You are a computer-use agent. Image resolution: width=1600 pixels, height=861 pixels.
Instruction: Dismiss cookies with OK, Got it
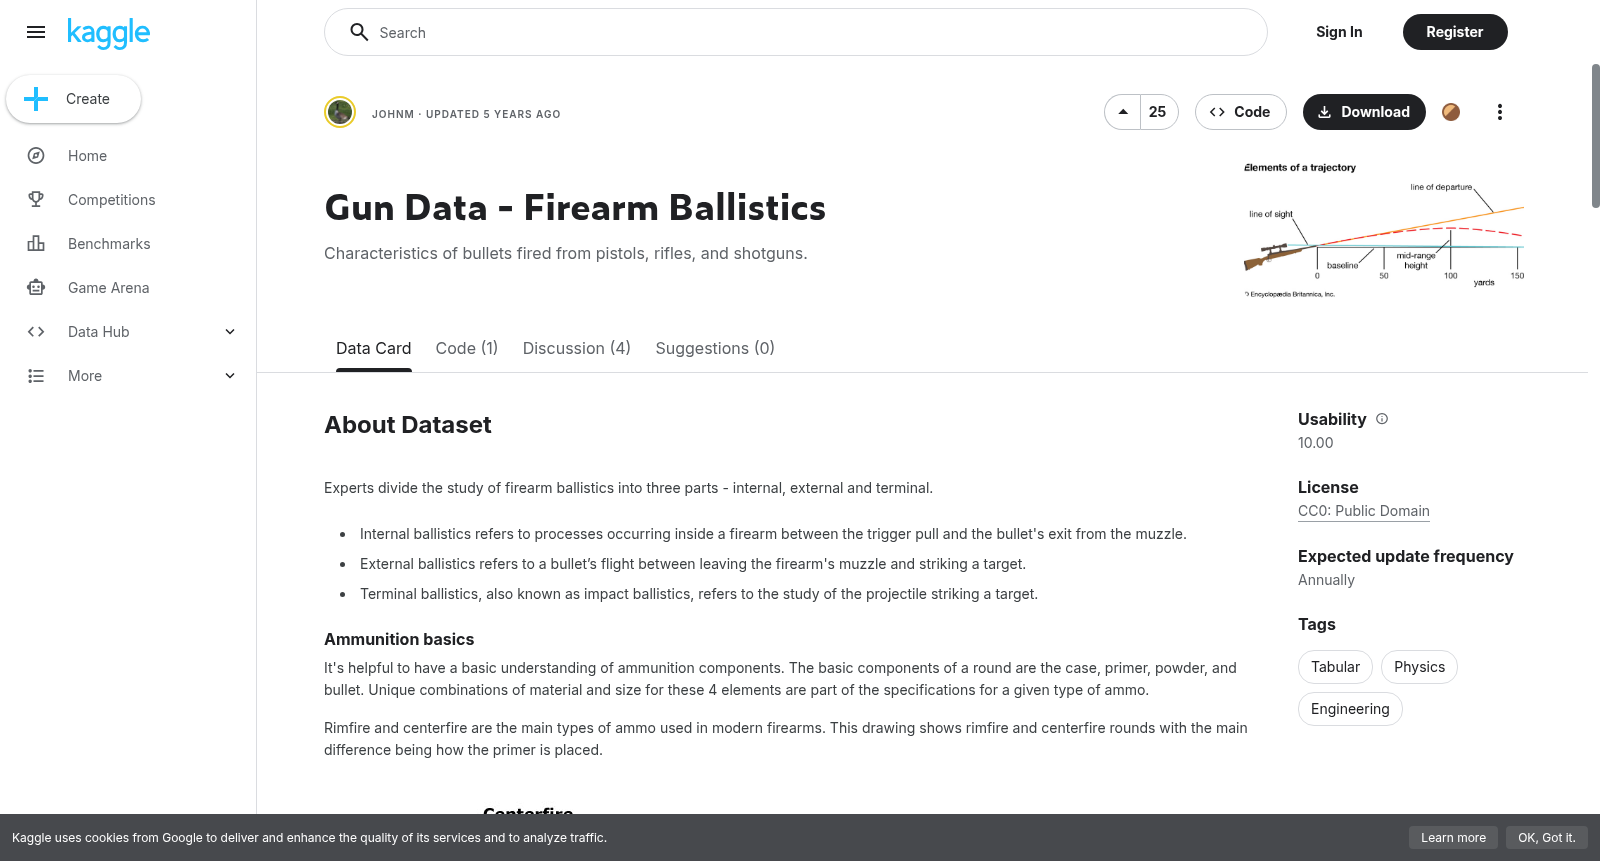(x=1547, y=838)
